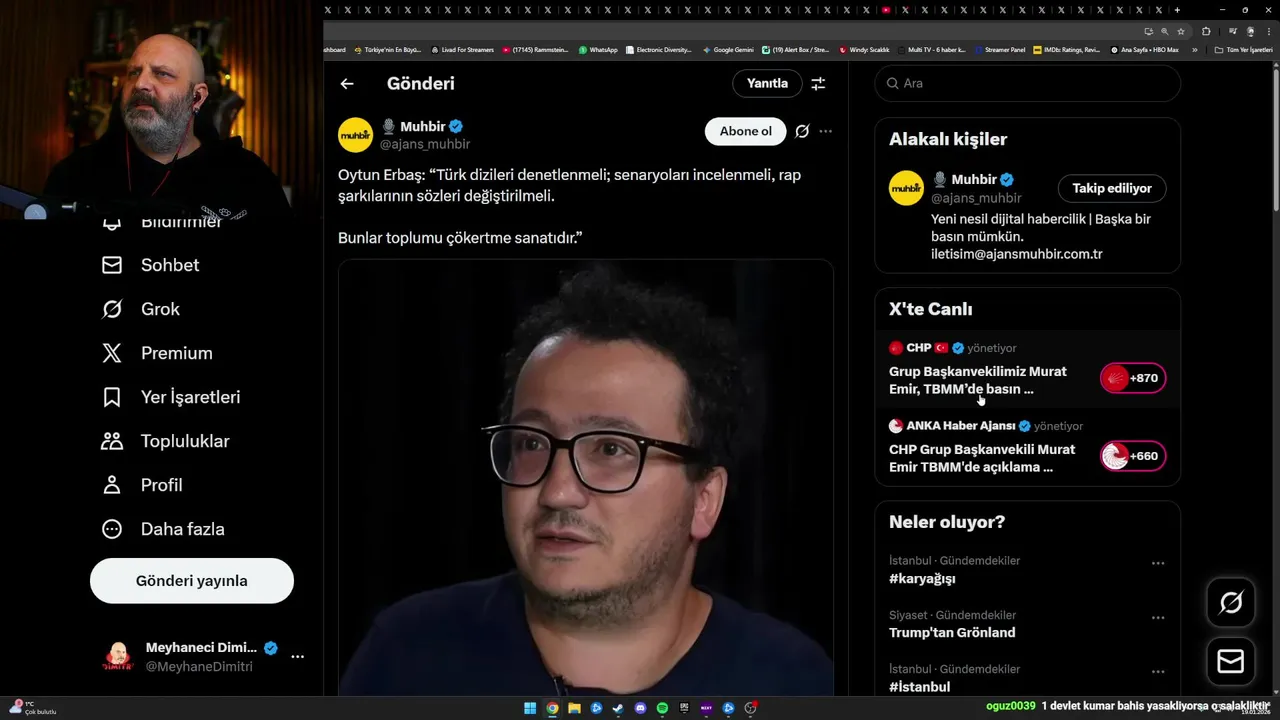Expand Daha fazla options

click(163, 529)
